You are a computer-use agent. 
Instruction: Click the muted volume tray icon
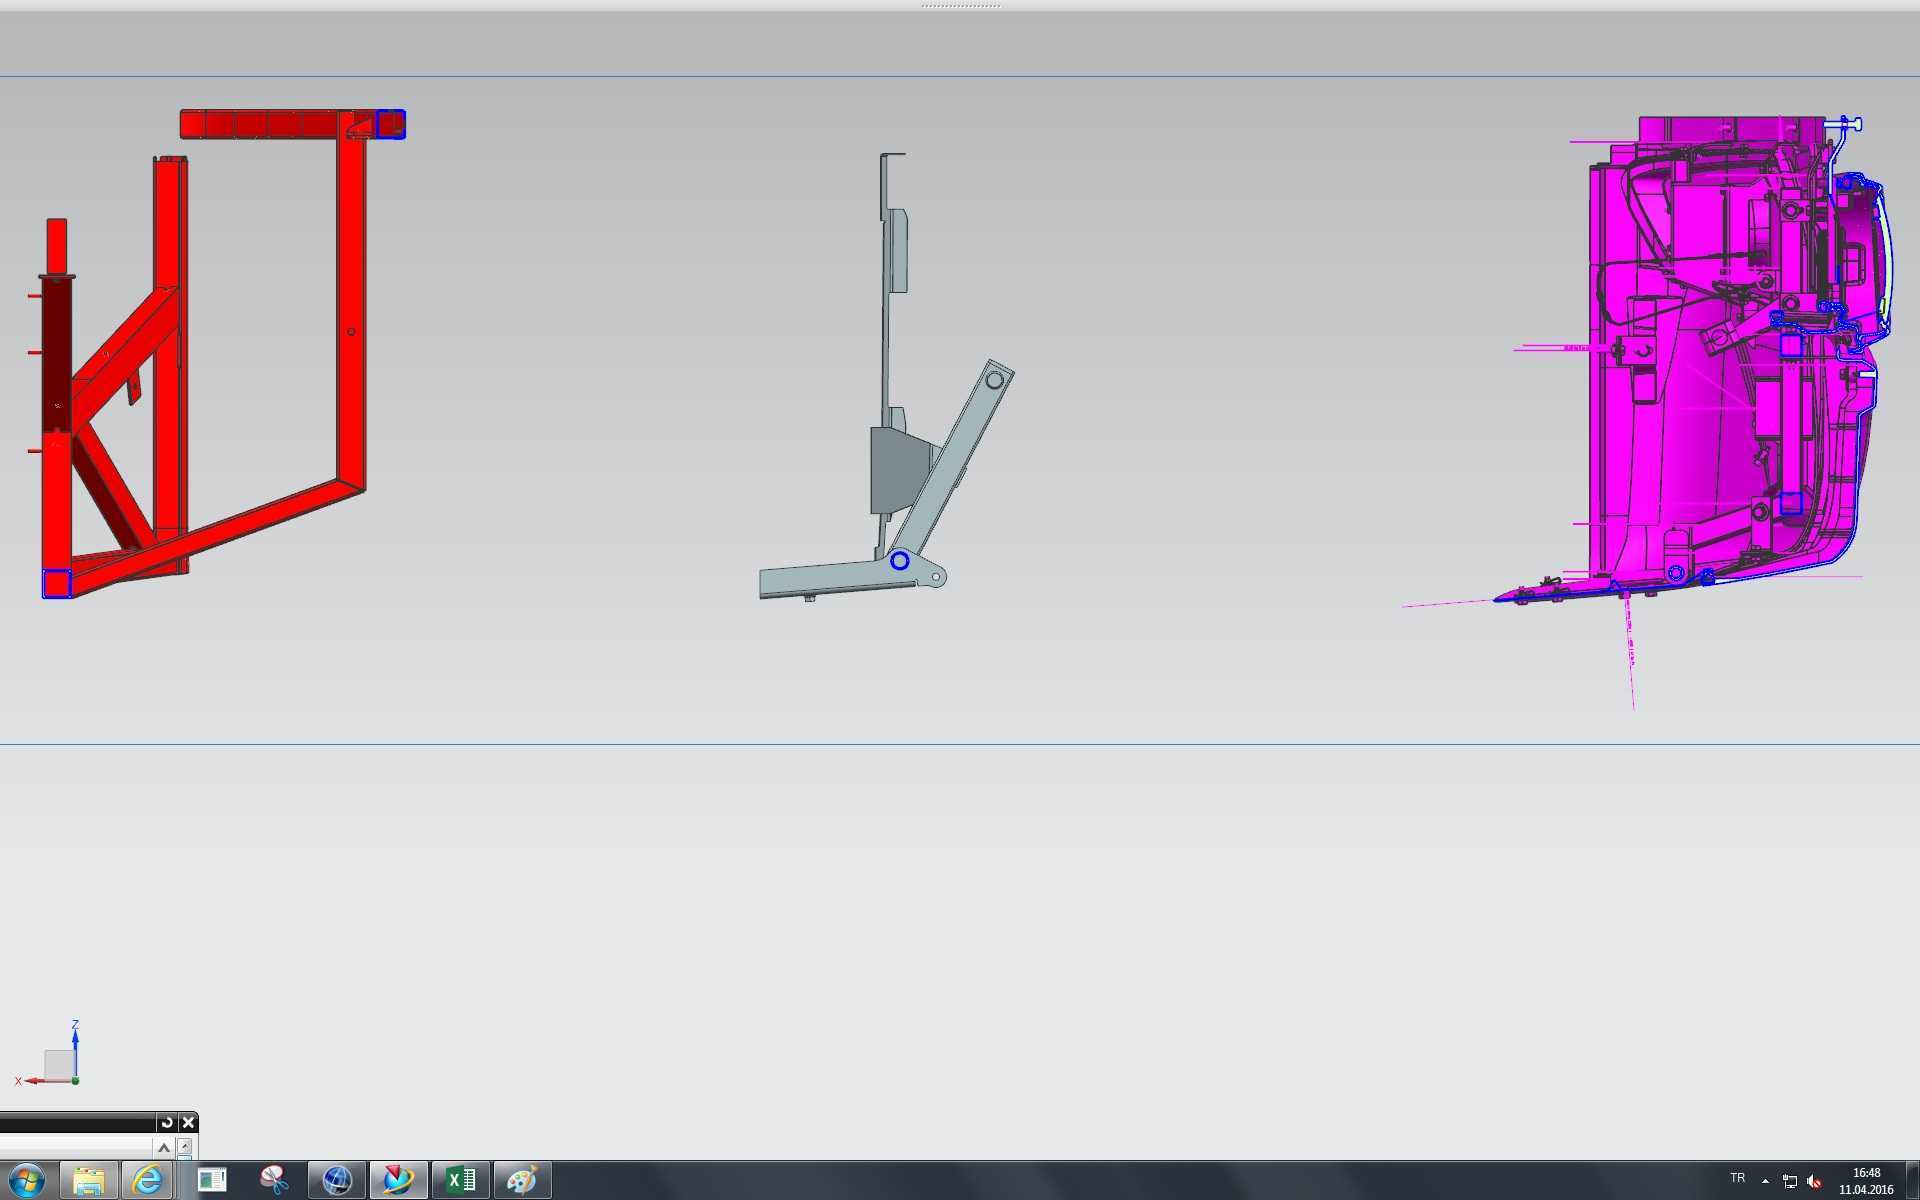(x=1814, y=1181)
